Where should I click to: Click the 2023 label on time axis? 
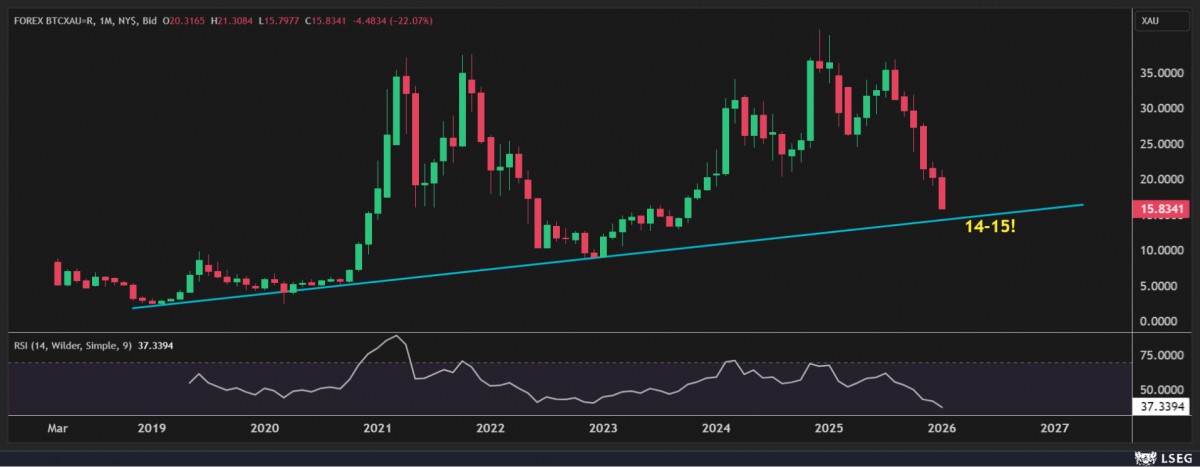pyautogui.click(x=602, y=428)
